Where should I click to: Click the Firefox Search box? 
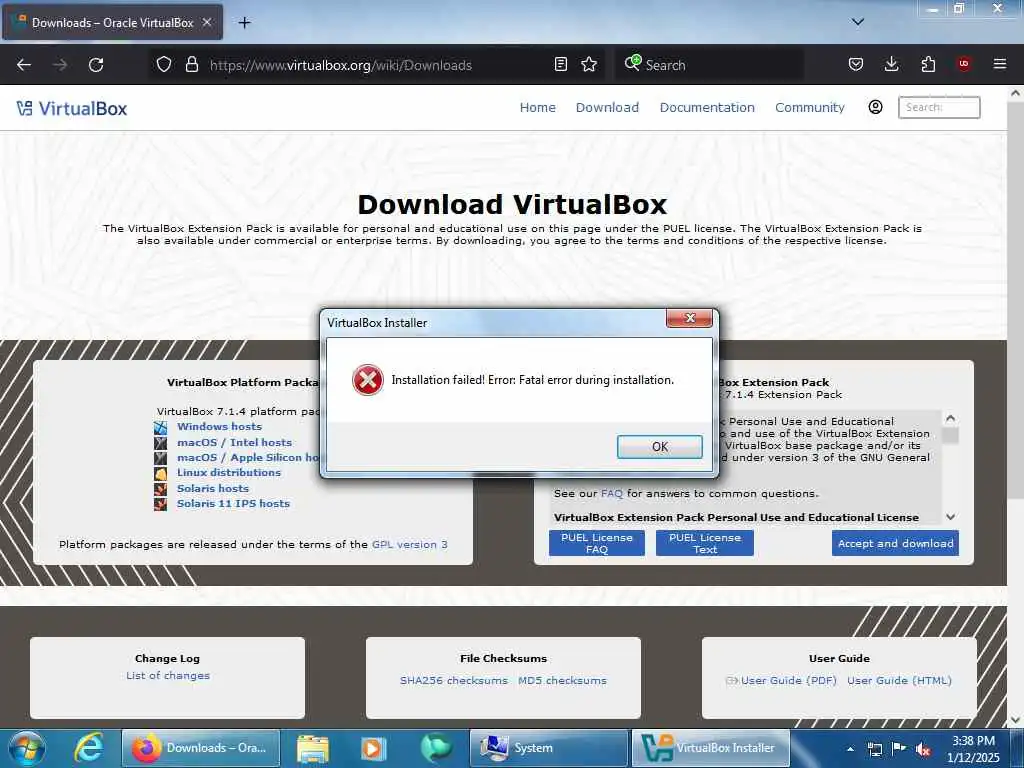click(710, 65)
